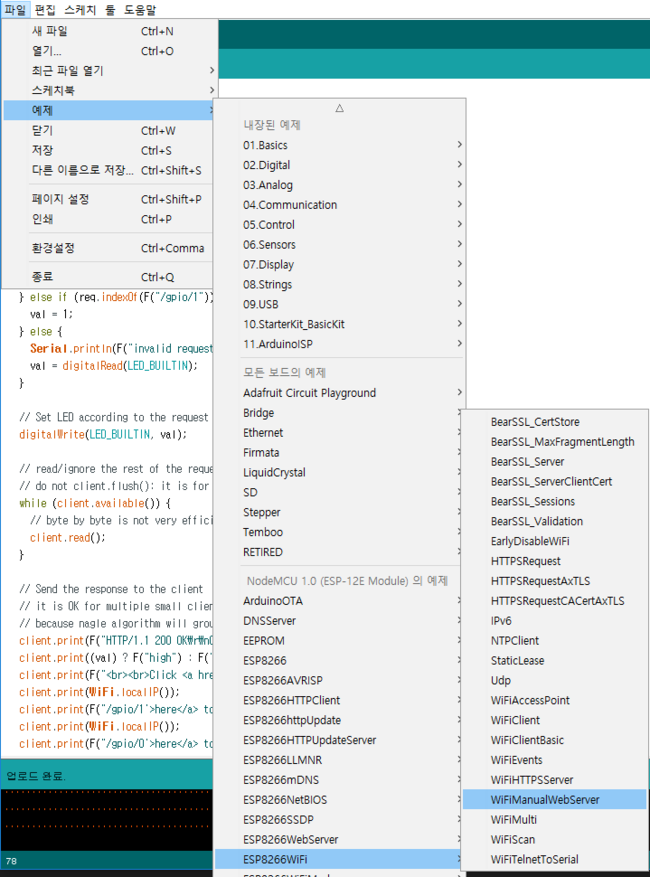Expand 01.Basics examples
The height and width of the screenshot is (877, 650).
click(340, 145)
